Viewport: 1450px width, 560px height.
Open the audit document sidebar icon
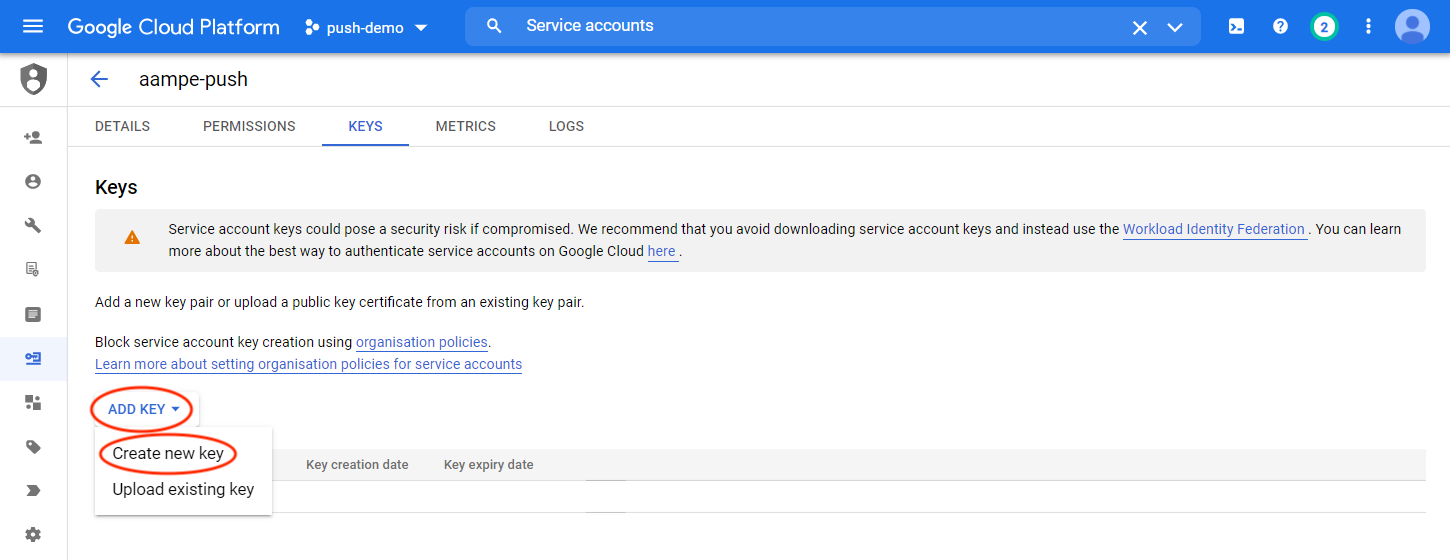(33, 269)
